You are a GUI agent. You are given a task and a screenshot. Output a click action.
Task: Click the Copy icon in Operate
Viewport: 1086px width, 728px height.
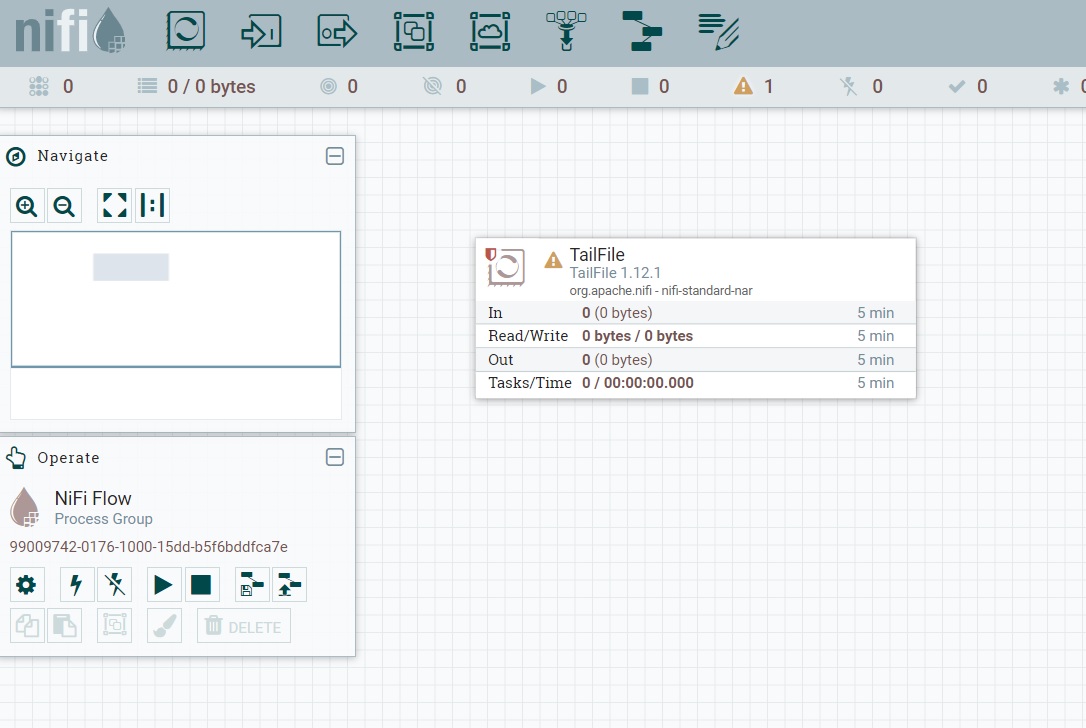tap(27, 626)
